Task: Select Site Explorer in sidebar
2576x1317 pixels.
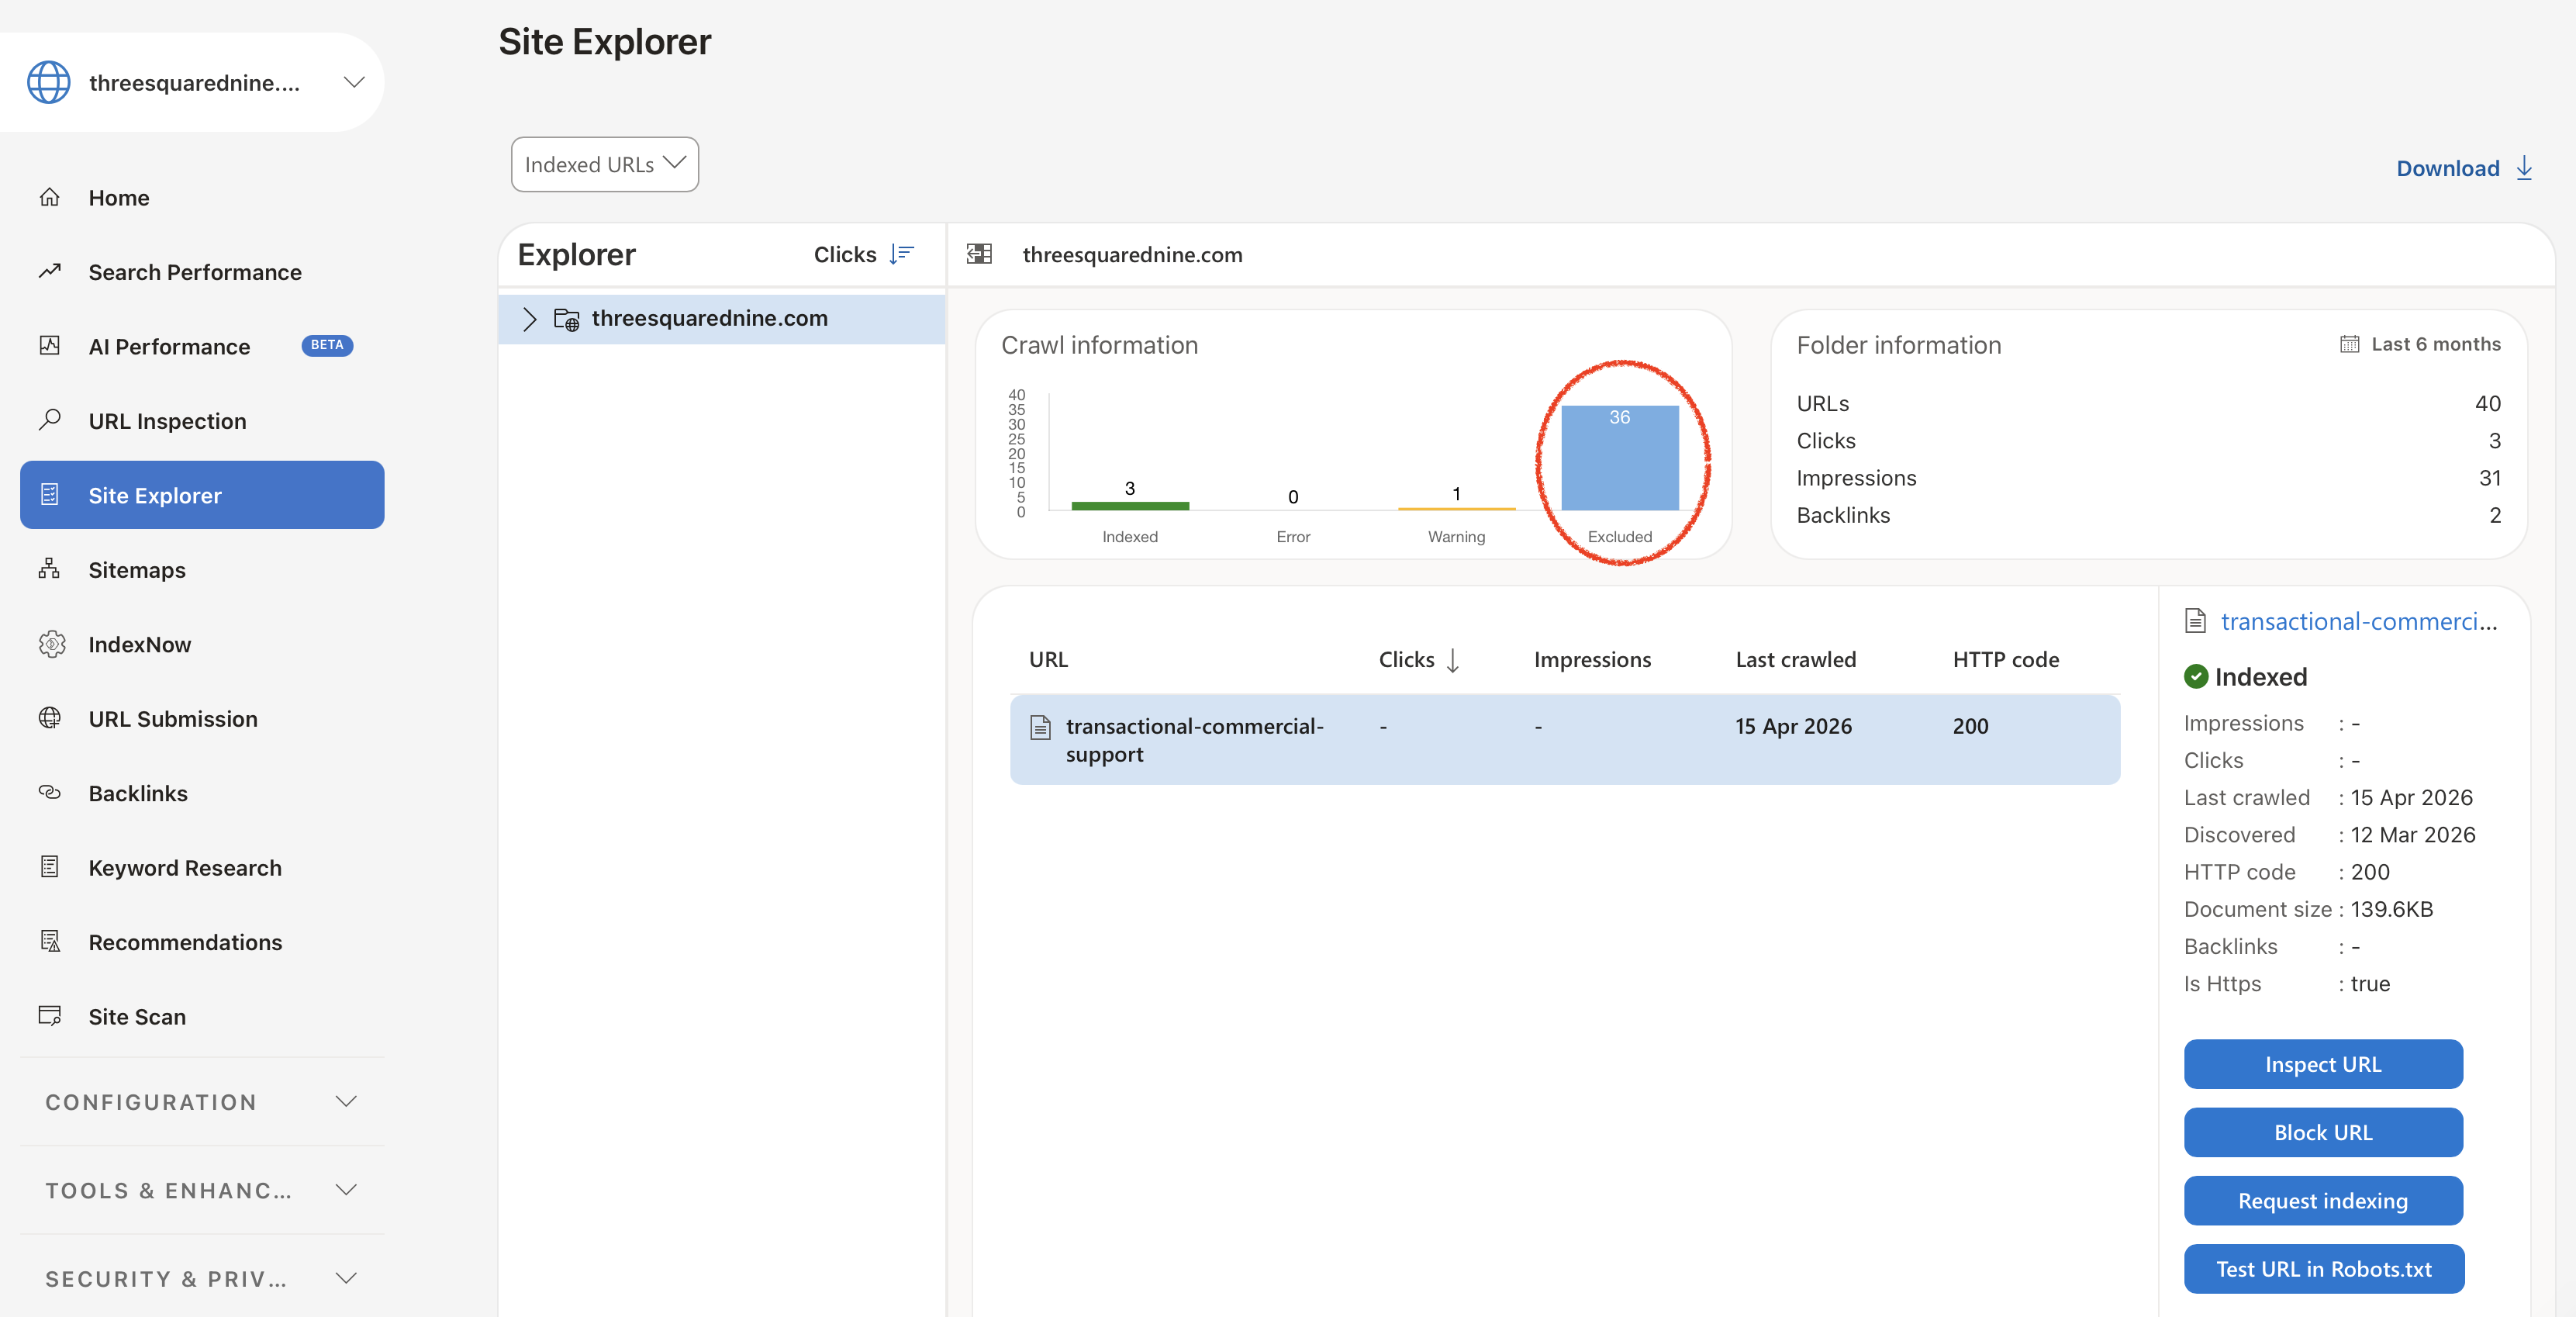Action: tap(202, 495)
